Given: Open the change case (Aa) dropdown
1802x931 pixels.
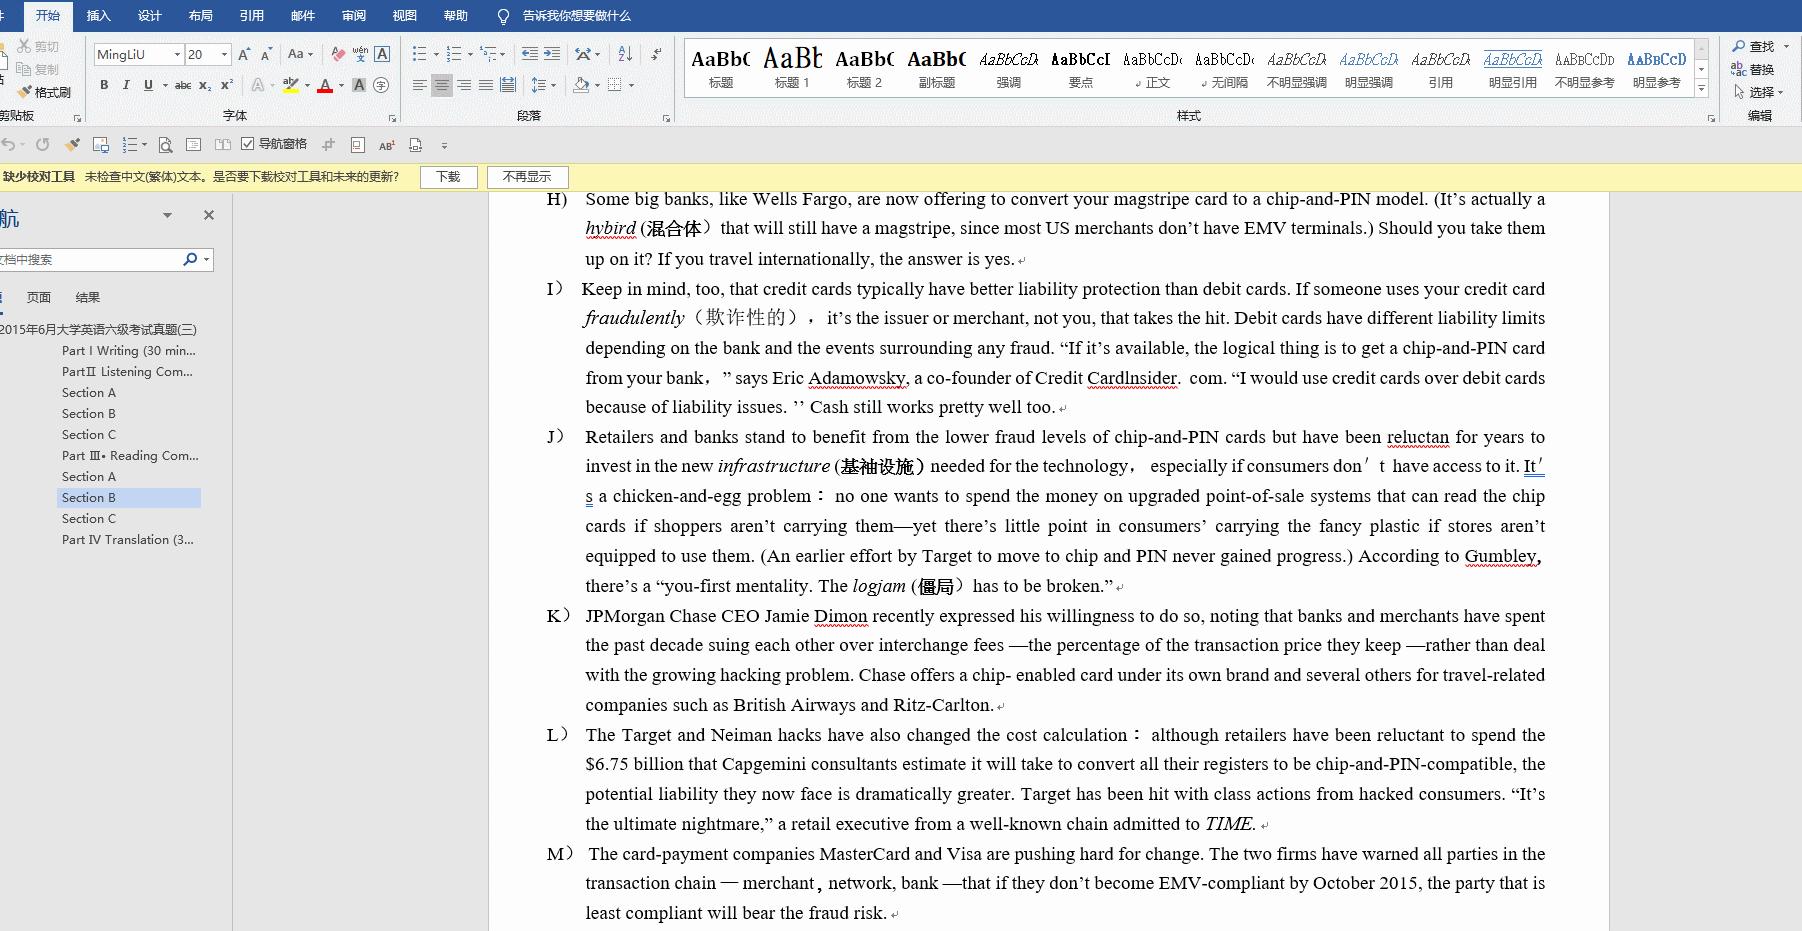Looking at the screenshot, I should point(300,55).
